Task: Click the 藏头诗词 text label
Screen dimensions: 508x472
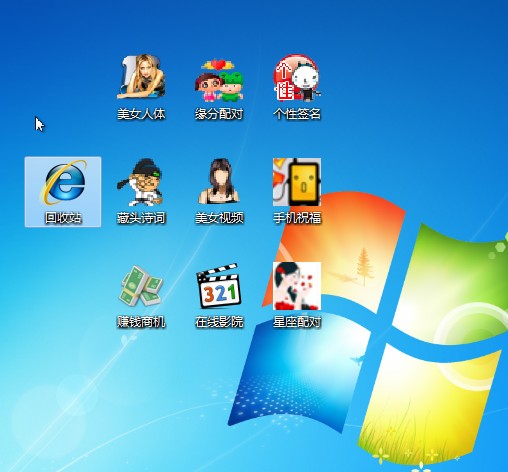Action: 141,218
